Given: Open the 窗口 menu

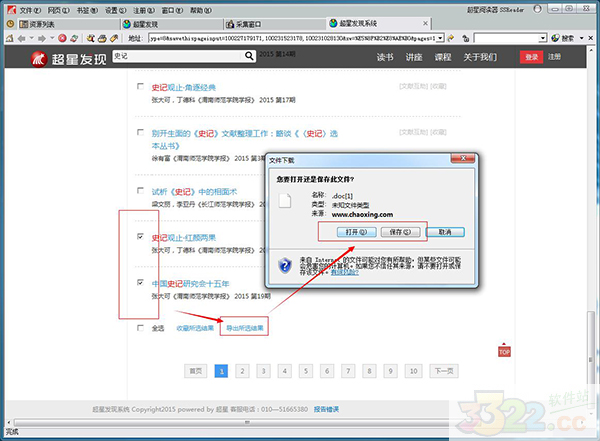Looking at the screenshot, I should click(173, 10).
